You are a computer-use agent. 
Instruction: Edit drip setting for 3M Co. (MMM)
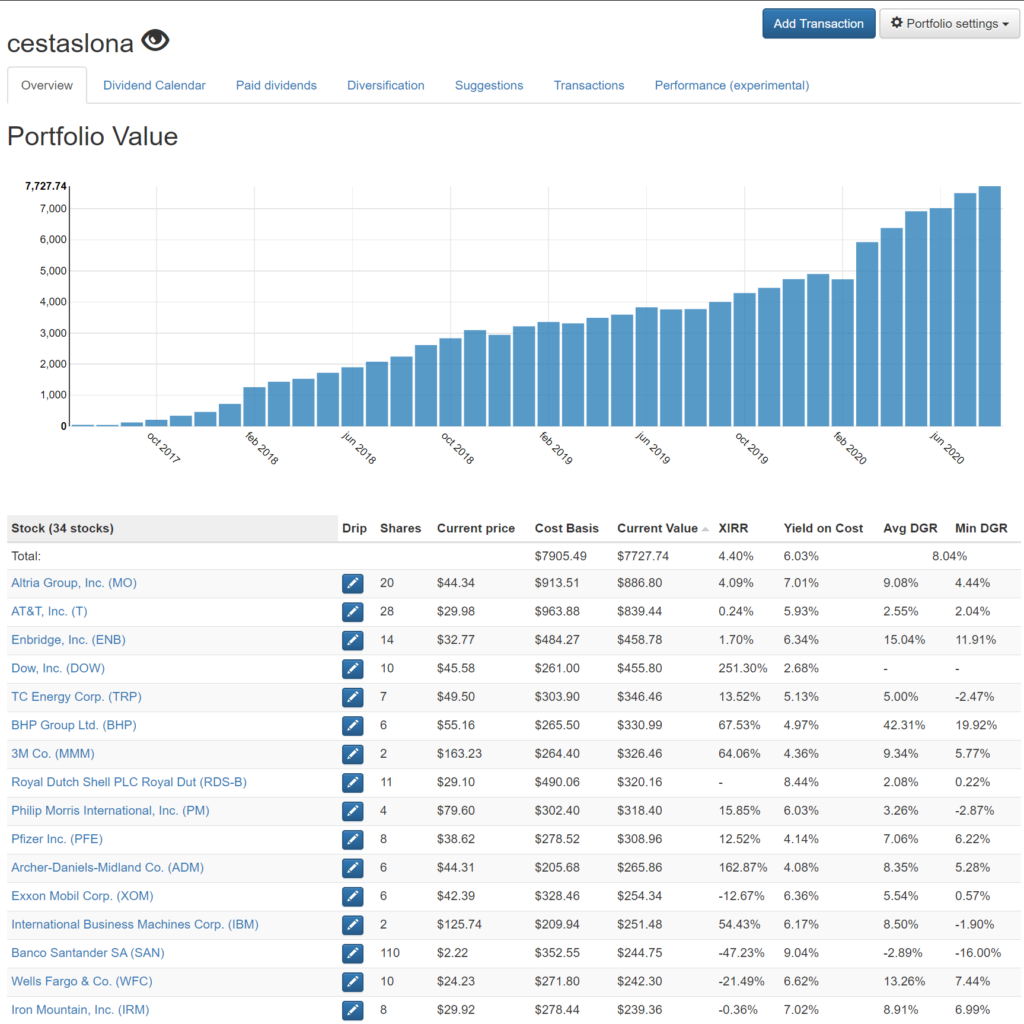[353, 754]
